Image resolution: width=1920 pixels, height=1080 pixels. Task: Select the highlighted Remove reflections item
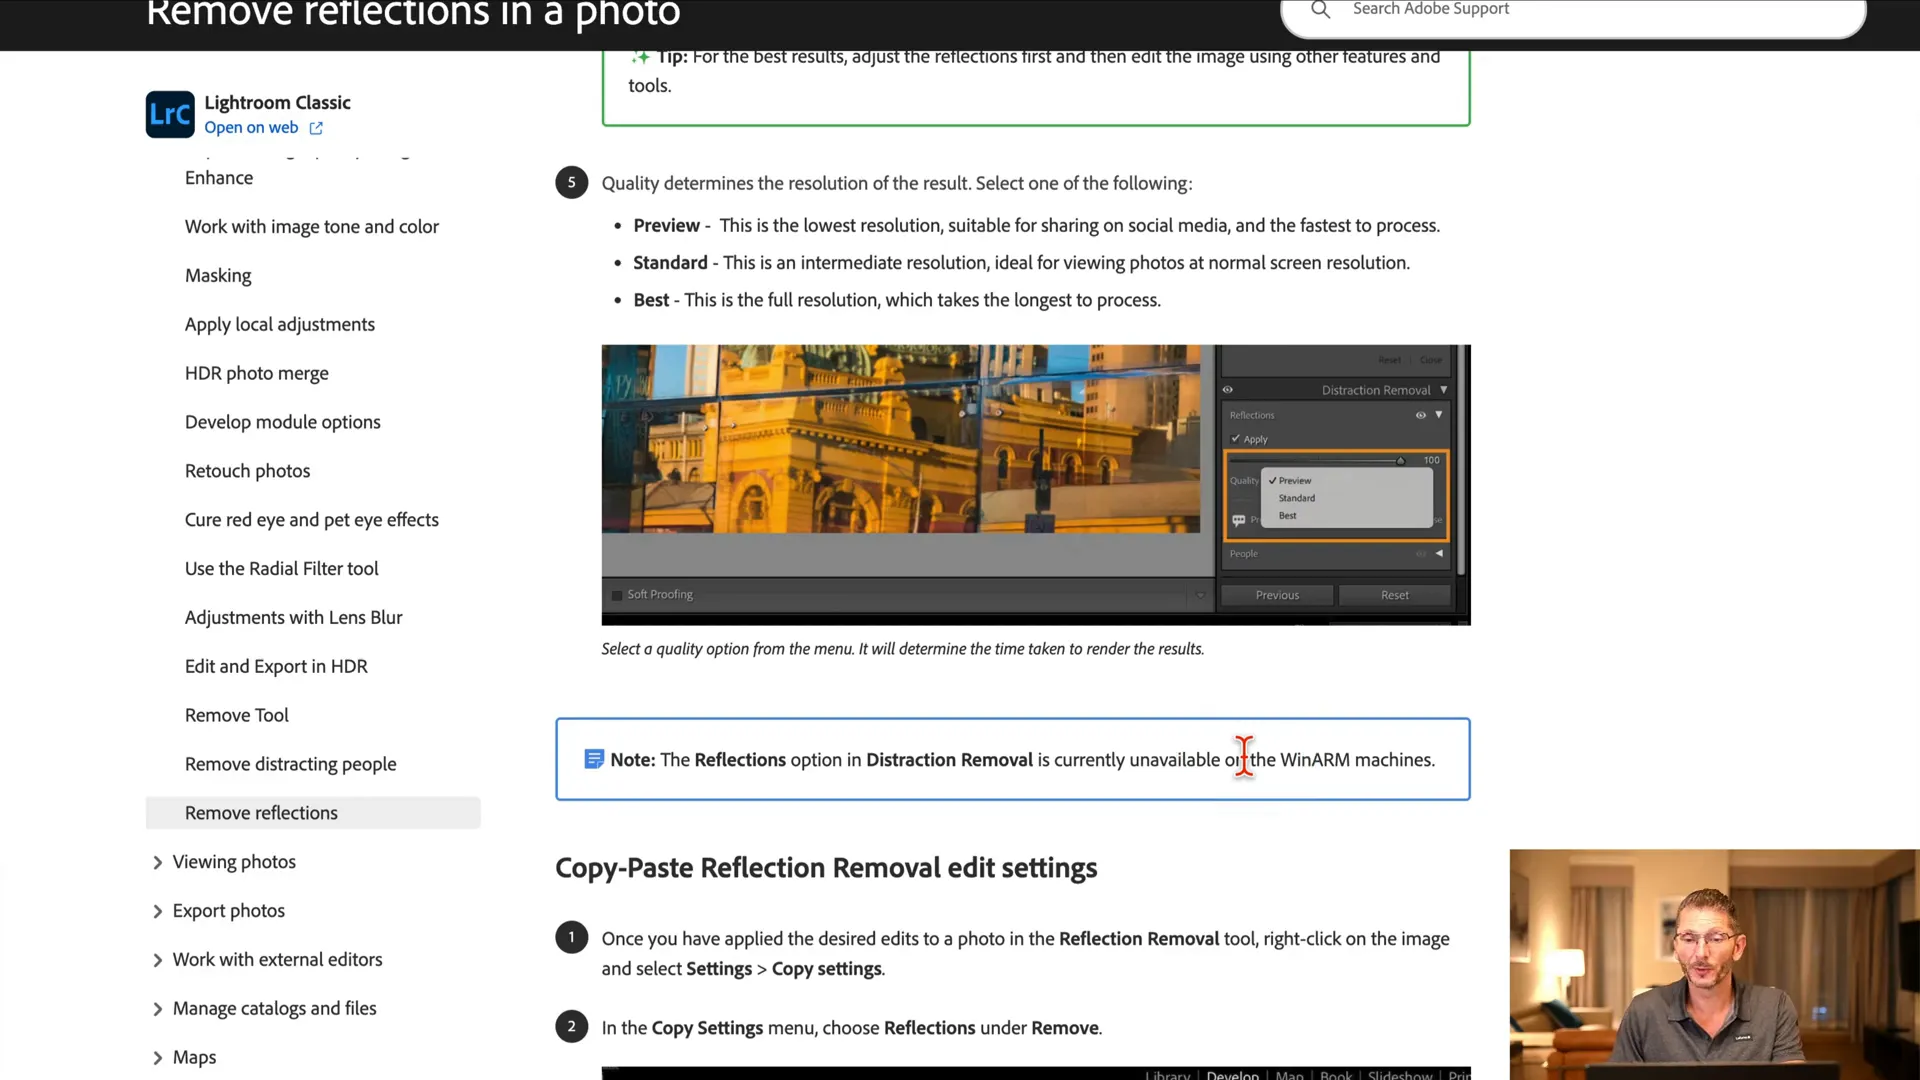coord(313,813)
